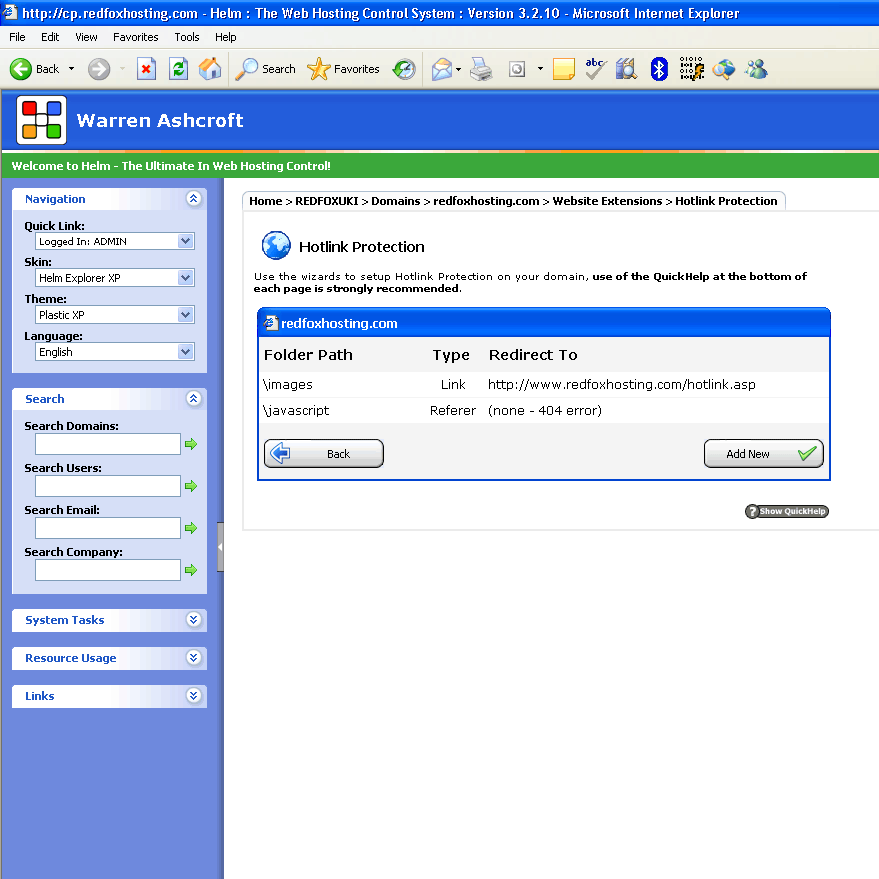Click green arrow beside Search Email
879x879 pixels.
(x=191, y=528)
